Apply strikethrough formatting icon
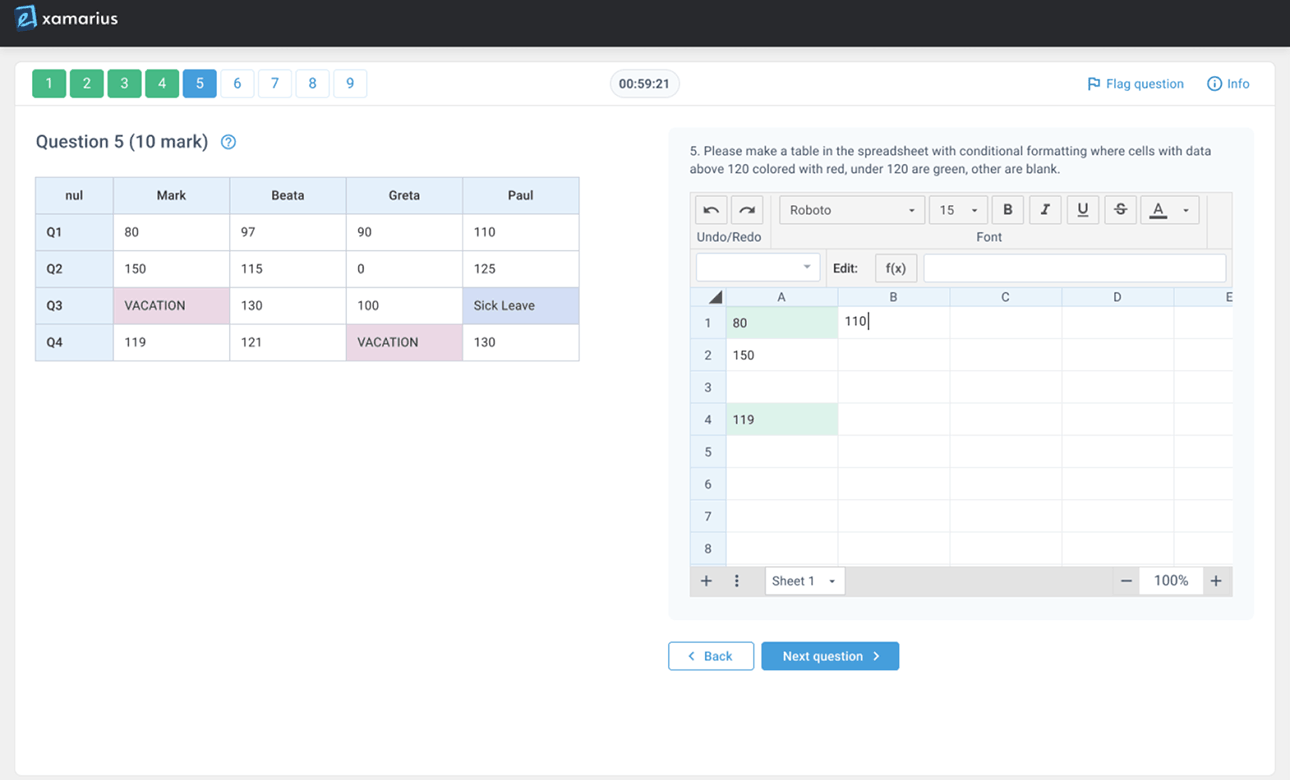The image size is (1290, 780). click(1120, 210)
